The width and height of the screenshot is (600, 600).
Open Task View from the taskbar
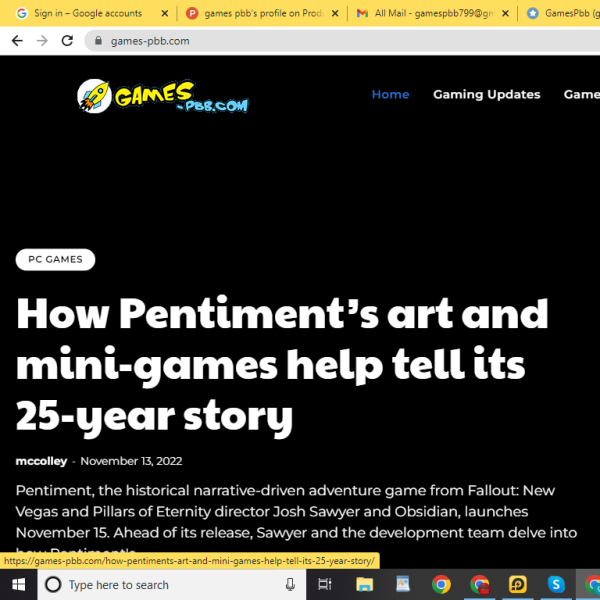click(324, 584)
